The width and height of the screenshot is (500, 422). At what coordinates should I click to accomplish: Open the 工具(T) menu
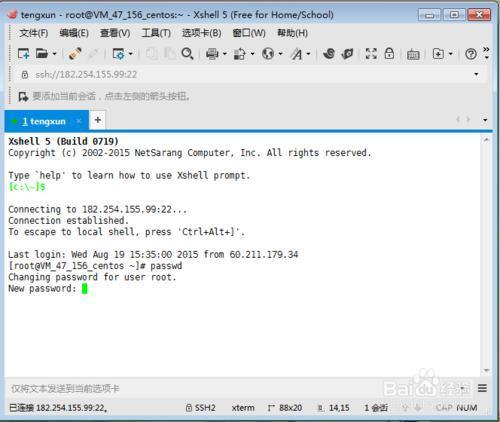tap(156, 33)
